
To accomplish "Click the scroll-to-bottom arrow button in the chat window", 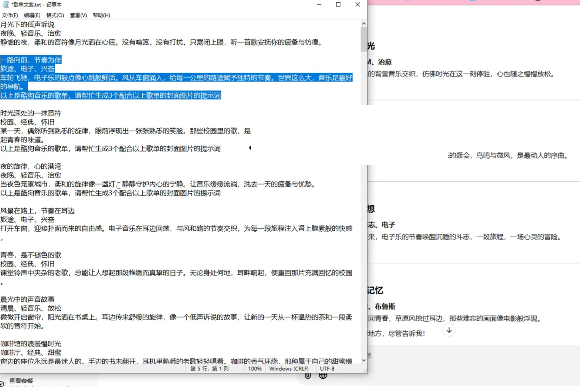I will (449, 330).
